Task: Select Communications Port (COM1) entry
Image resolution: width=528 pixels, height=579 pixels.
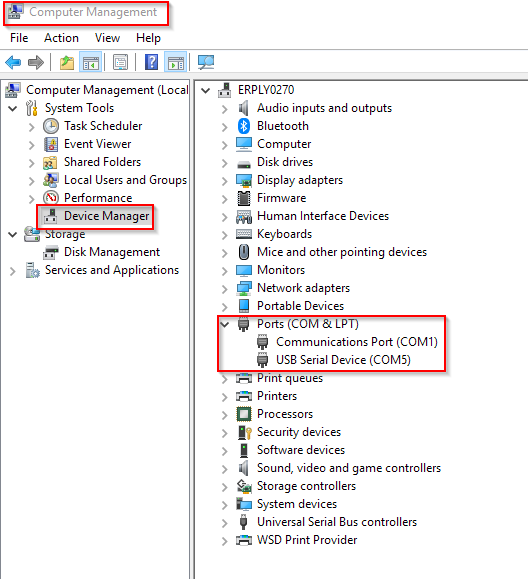Action: click(x=357, y=342)
